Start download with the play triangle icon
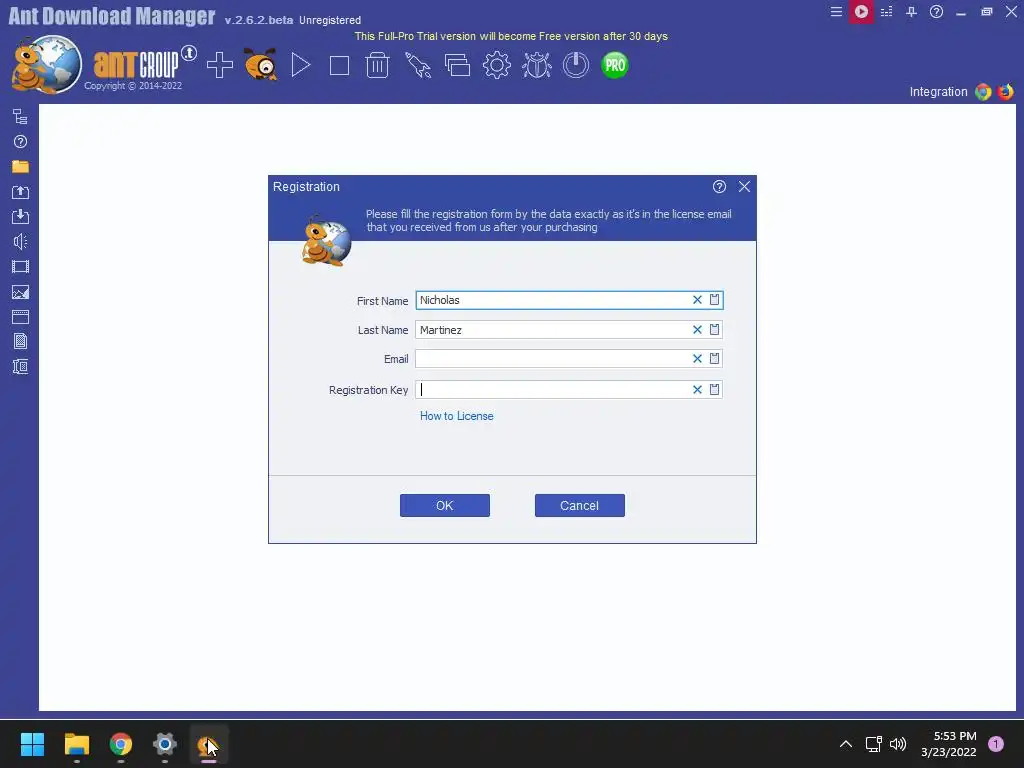 pos(300,65)
